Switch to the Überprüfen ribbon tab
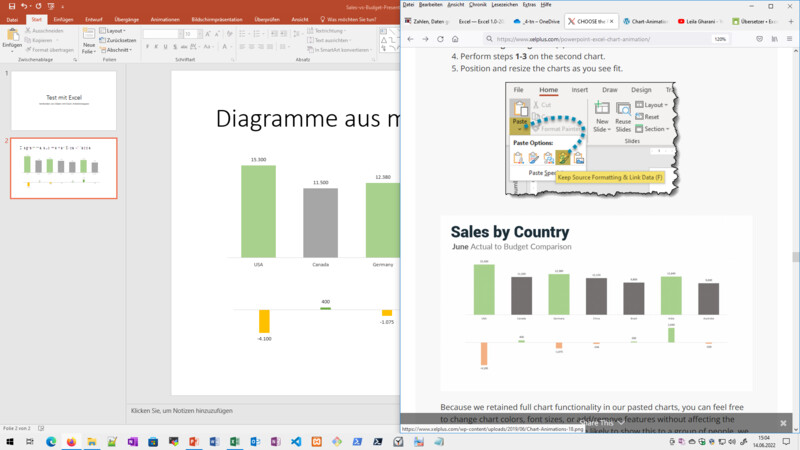Screen dimensions: 800x450 267,19
